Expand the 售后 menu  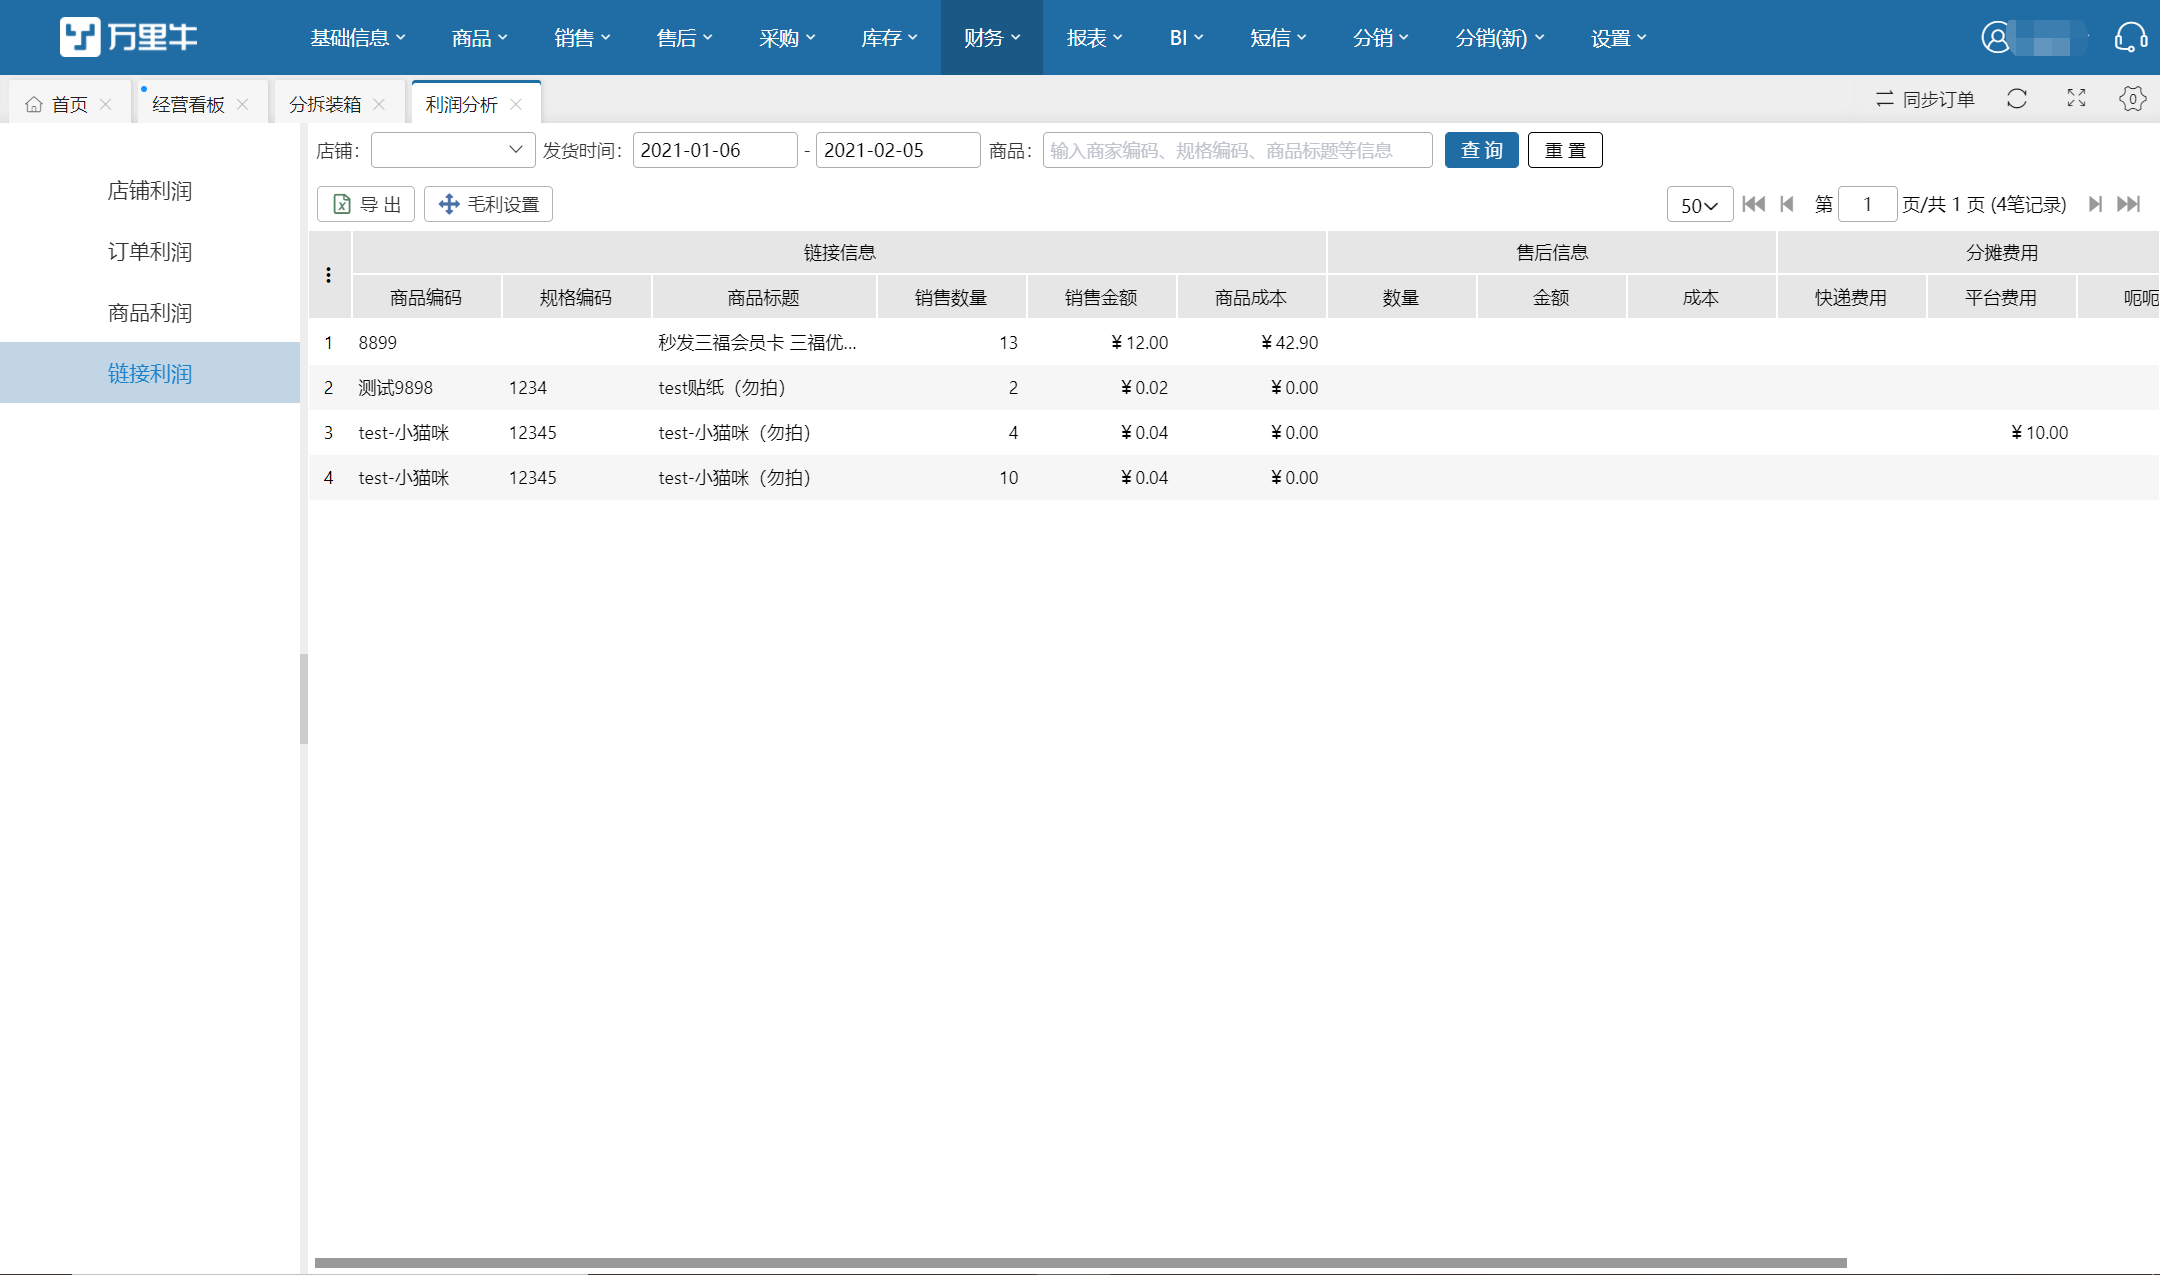tap(684, 38)
